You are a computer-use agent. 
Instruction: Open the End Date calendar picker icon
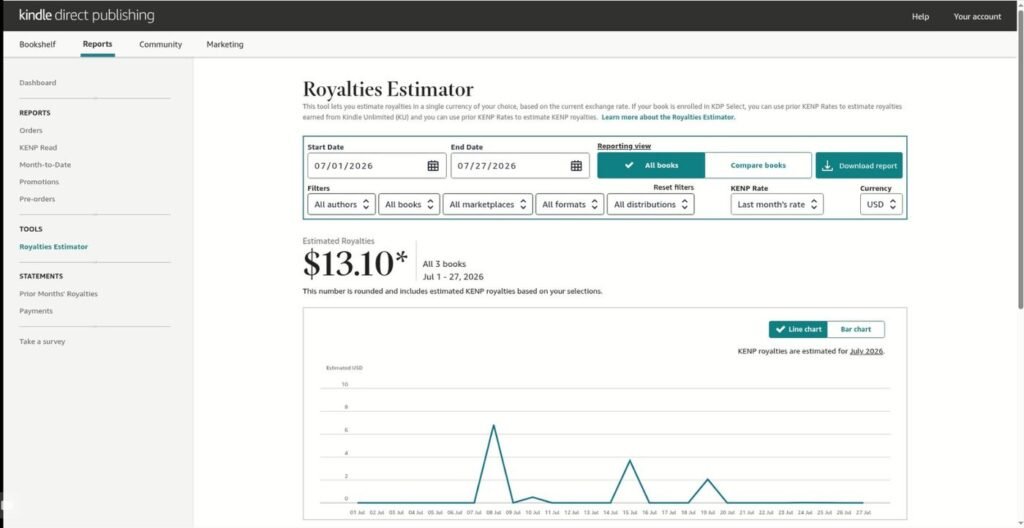[x=576, y=166]
